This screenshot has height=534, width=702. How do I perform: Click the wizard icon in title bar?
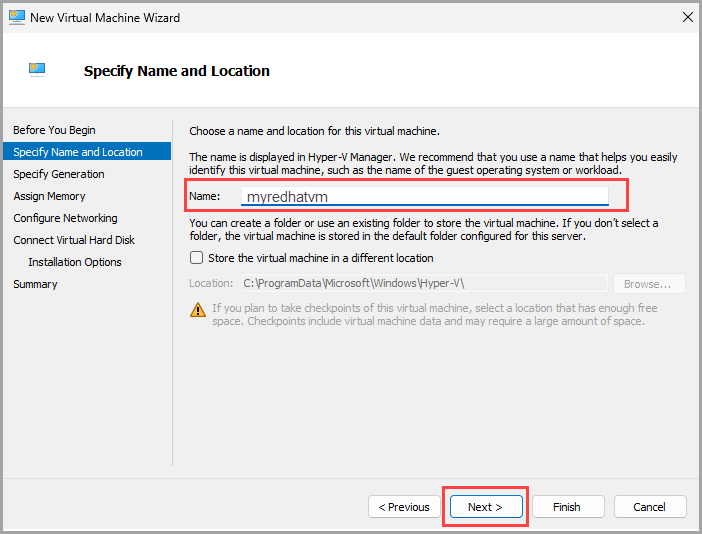click(x=17, y=17)
